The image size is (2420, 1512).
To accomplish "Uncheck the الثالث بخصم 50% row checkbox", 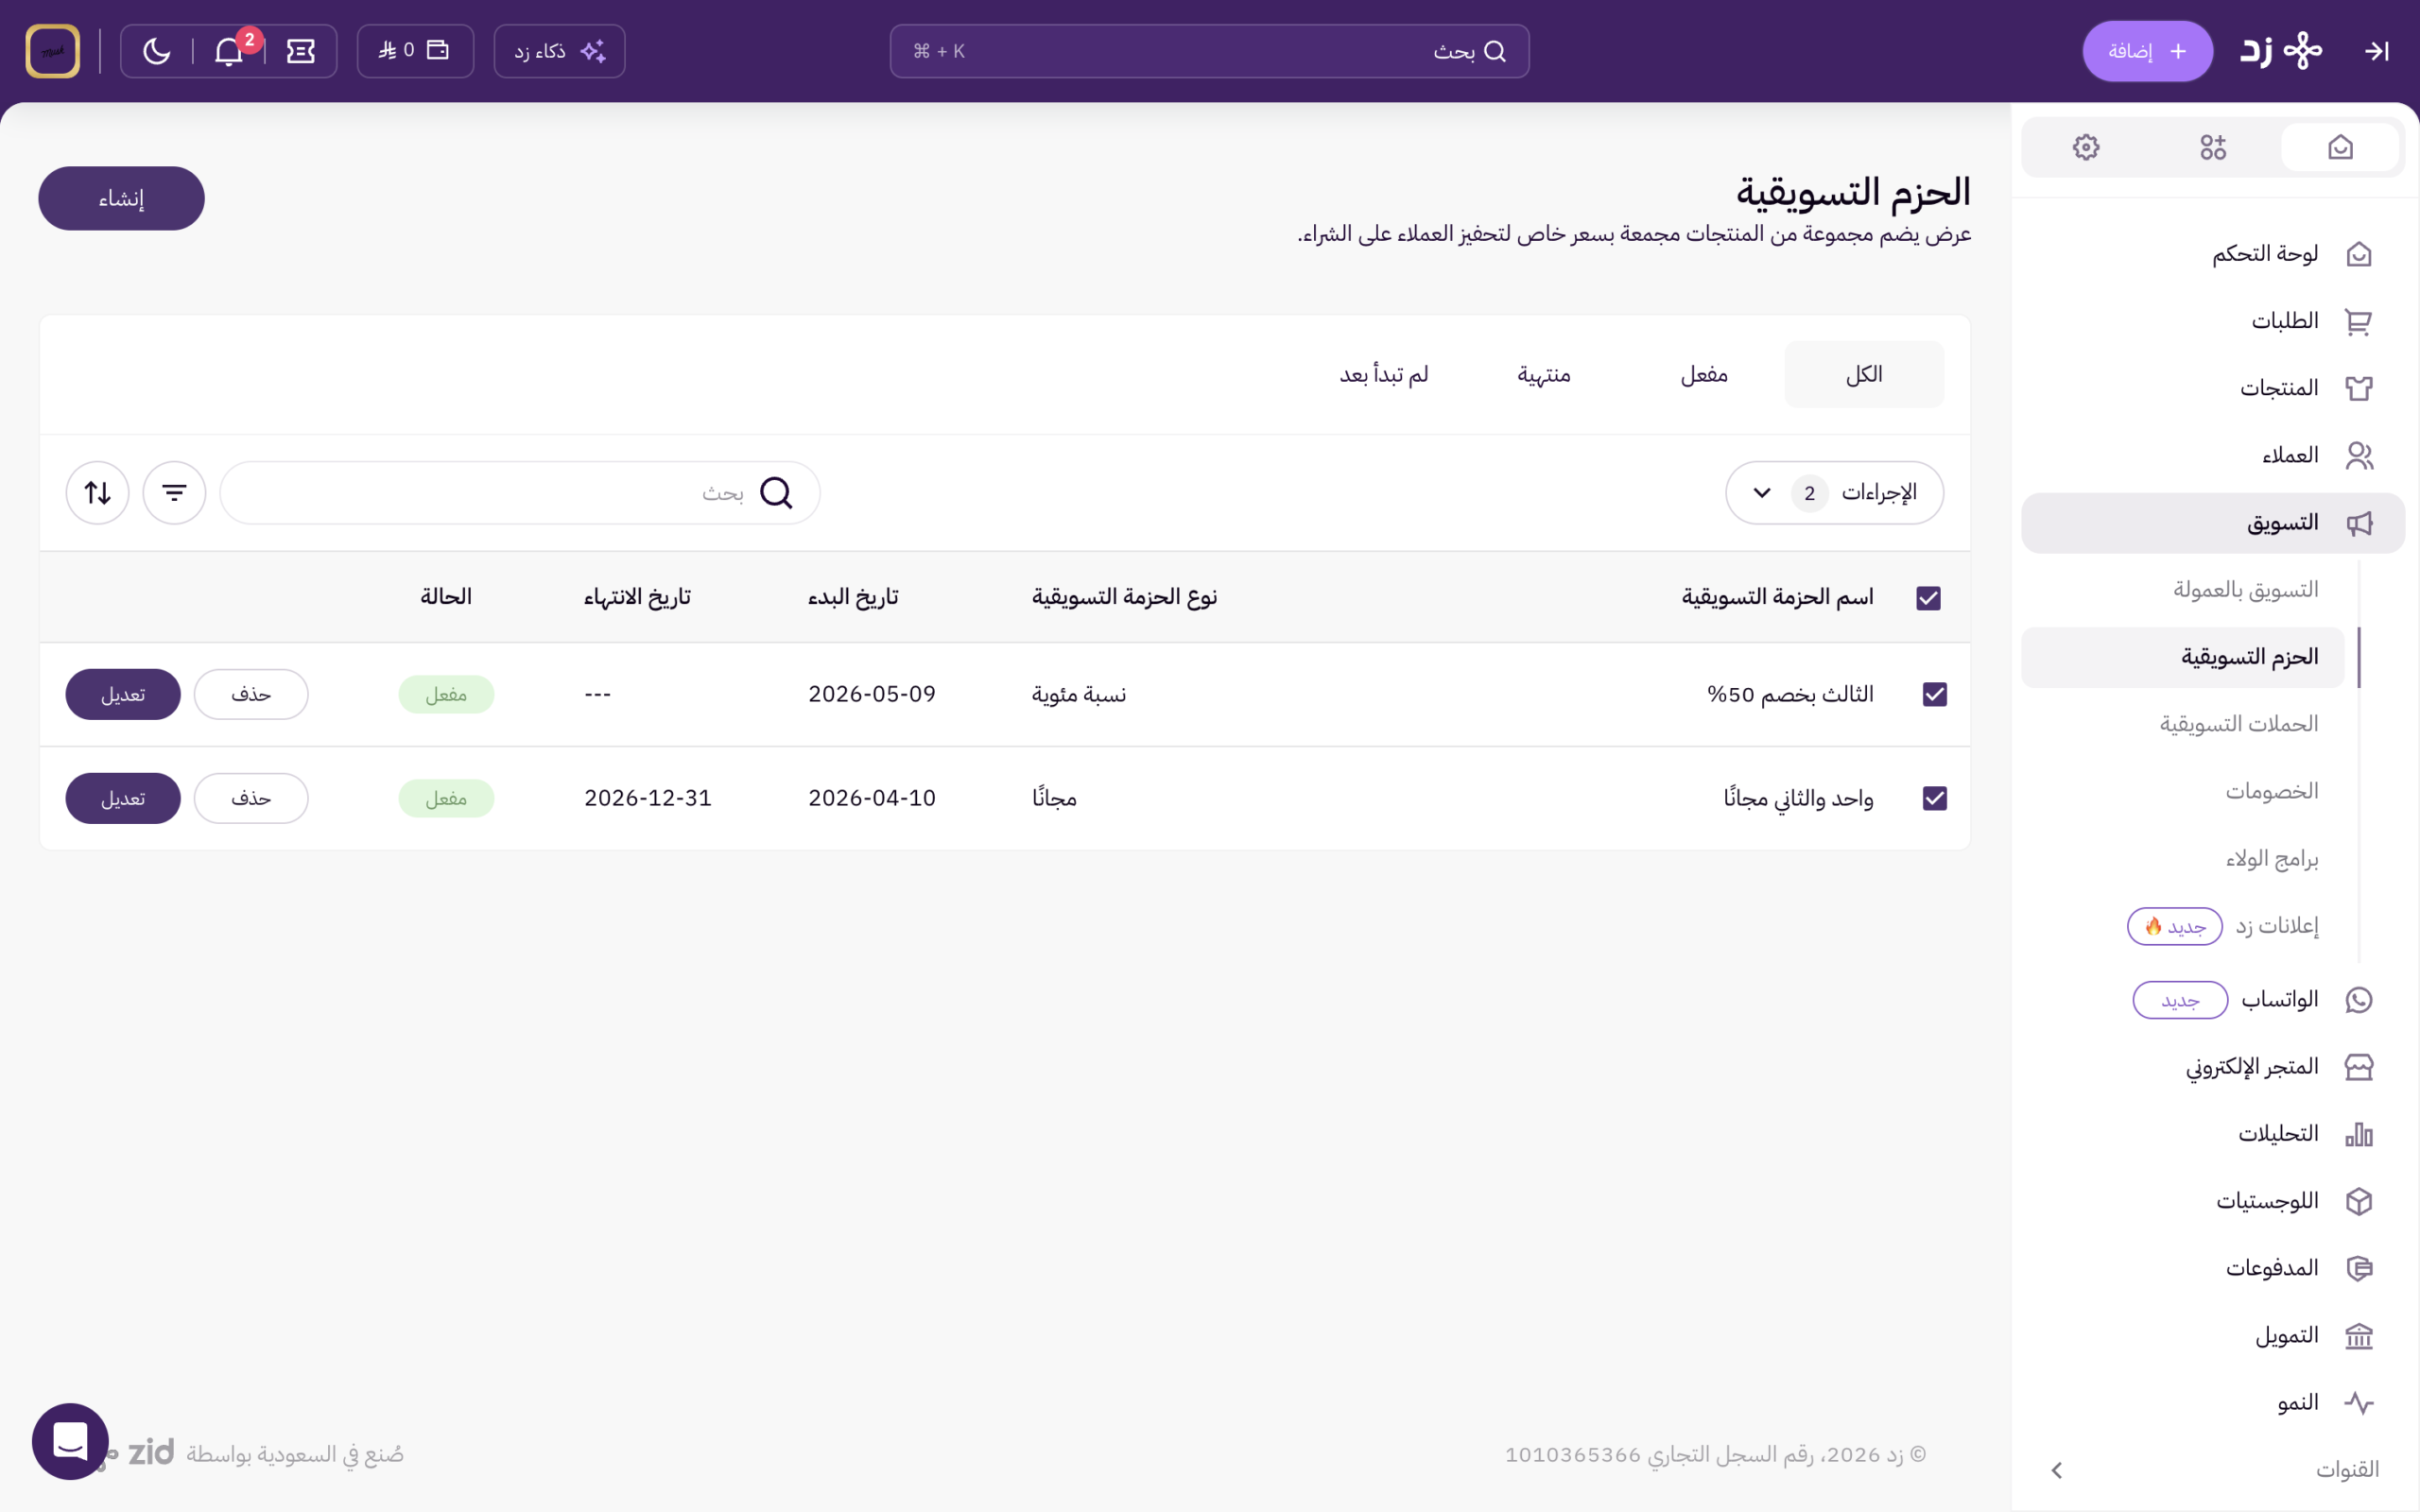I will pos(1935,694).
